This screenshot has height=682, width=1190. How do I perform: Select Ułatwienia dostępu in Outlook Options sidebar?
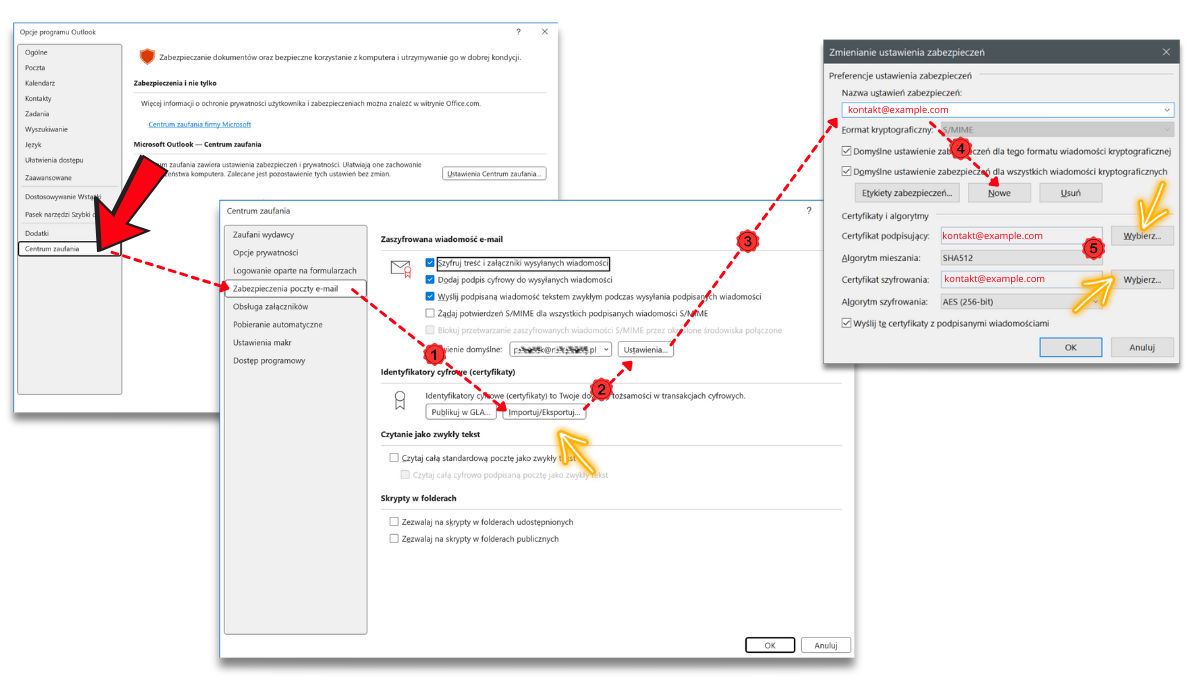[54, 160]
